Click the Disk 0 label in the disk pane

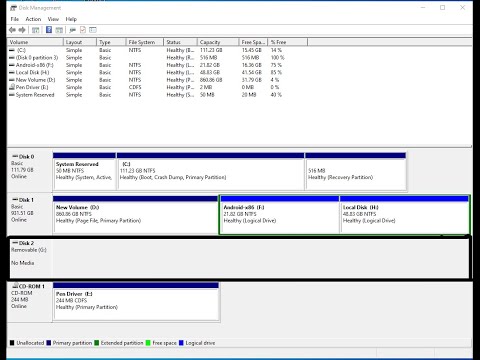(x=26, y=157)
